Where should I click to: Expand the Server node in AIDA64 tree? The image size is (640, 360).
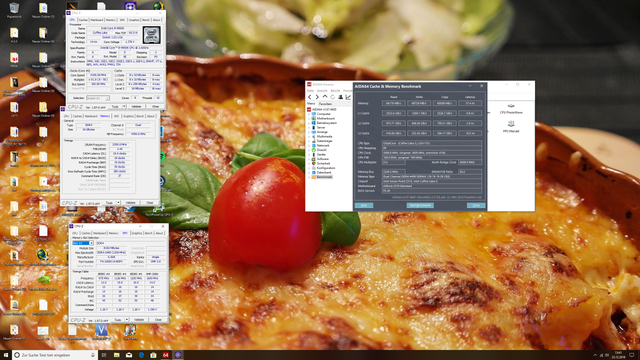pos(309,127)
